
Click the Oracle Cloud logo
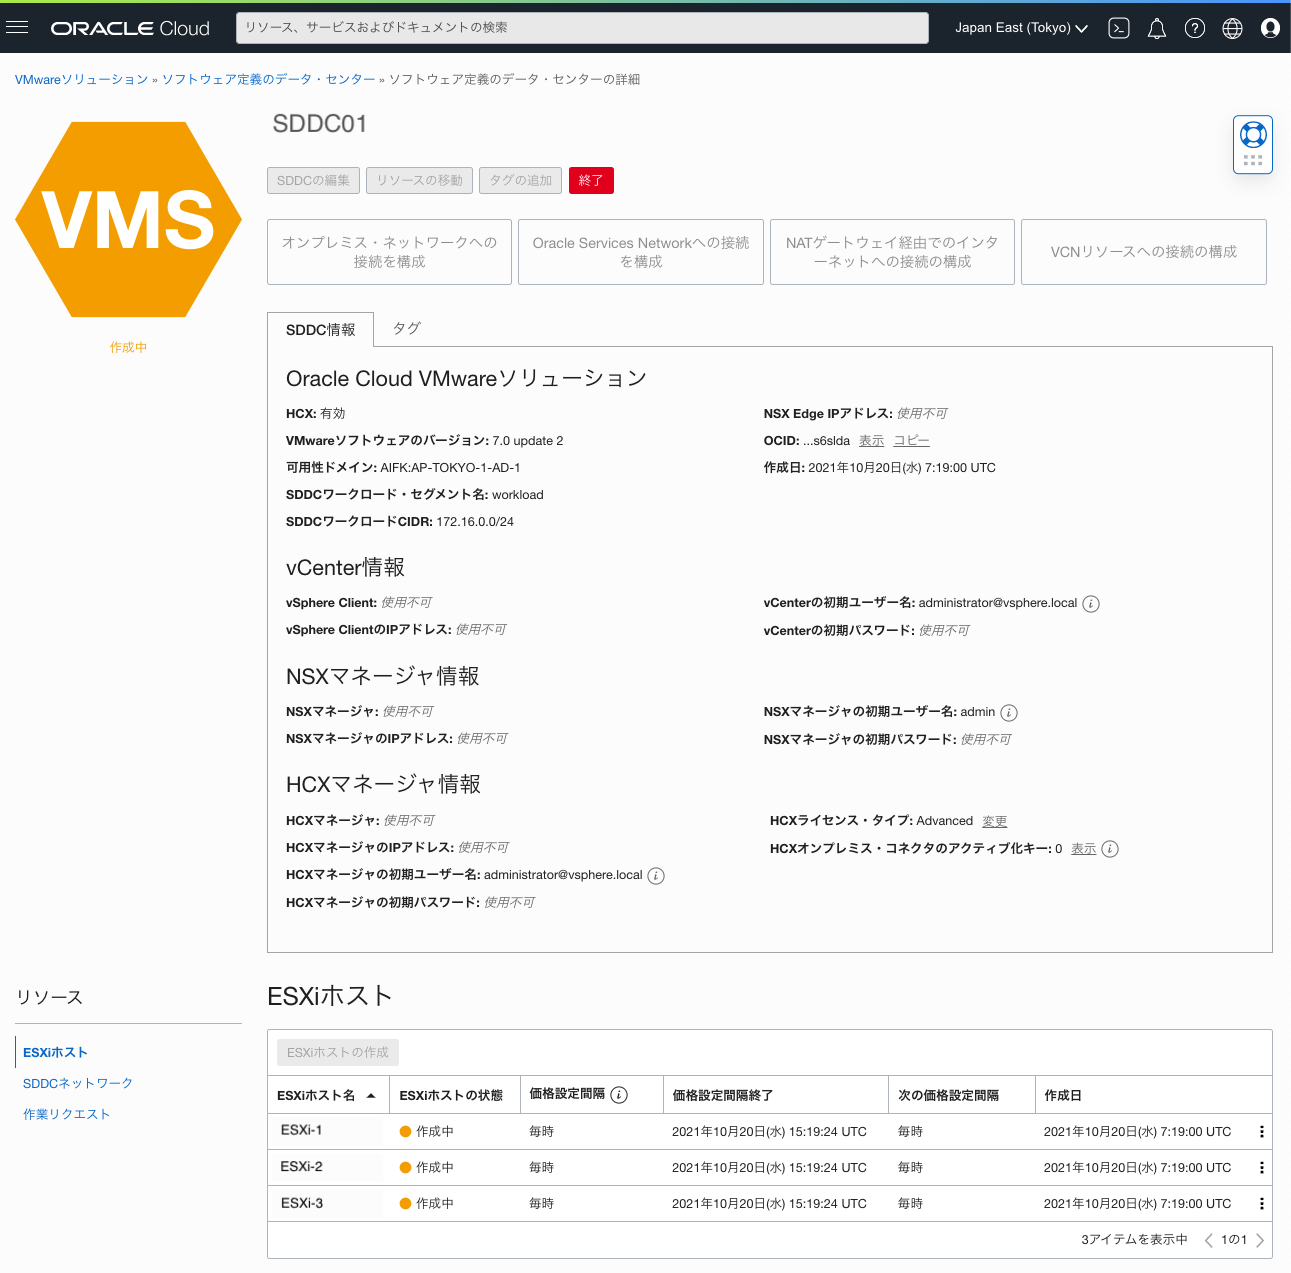click(x=130, y=28)
